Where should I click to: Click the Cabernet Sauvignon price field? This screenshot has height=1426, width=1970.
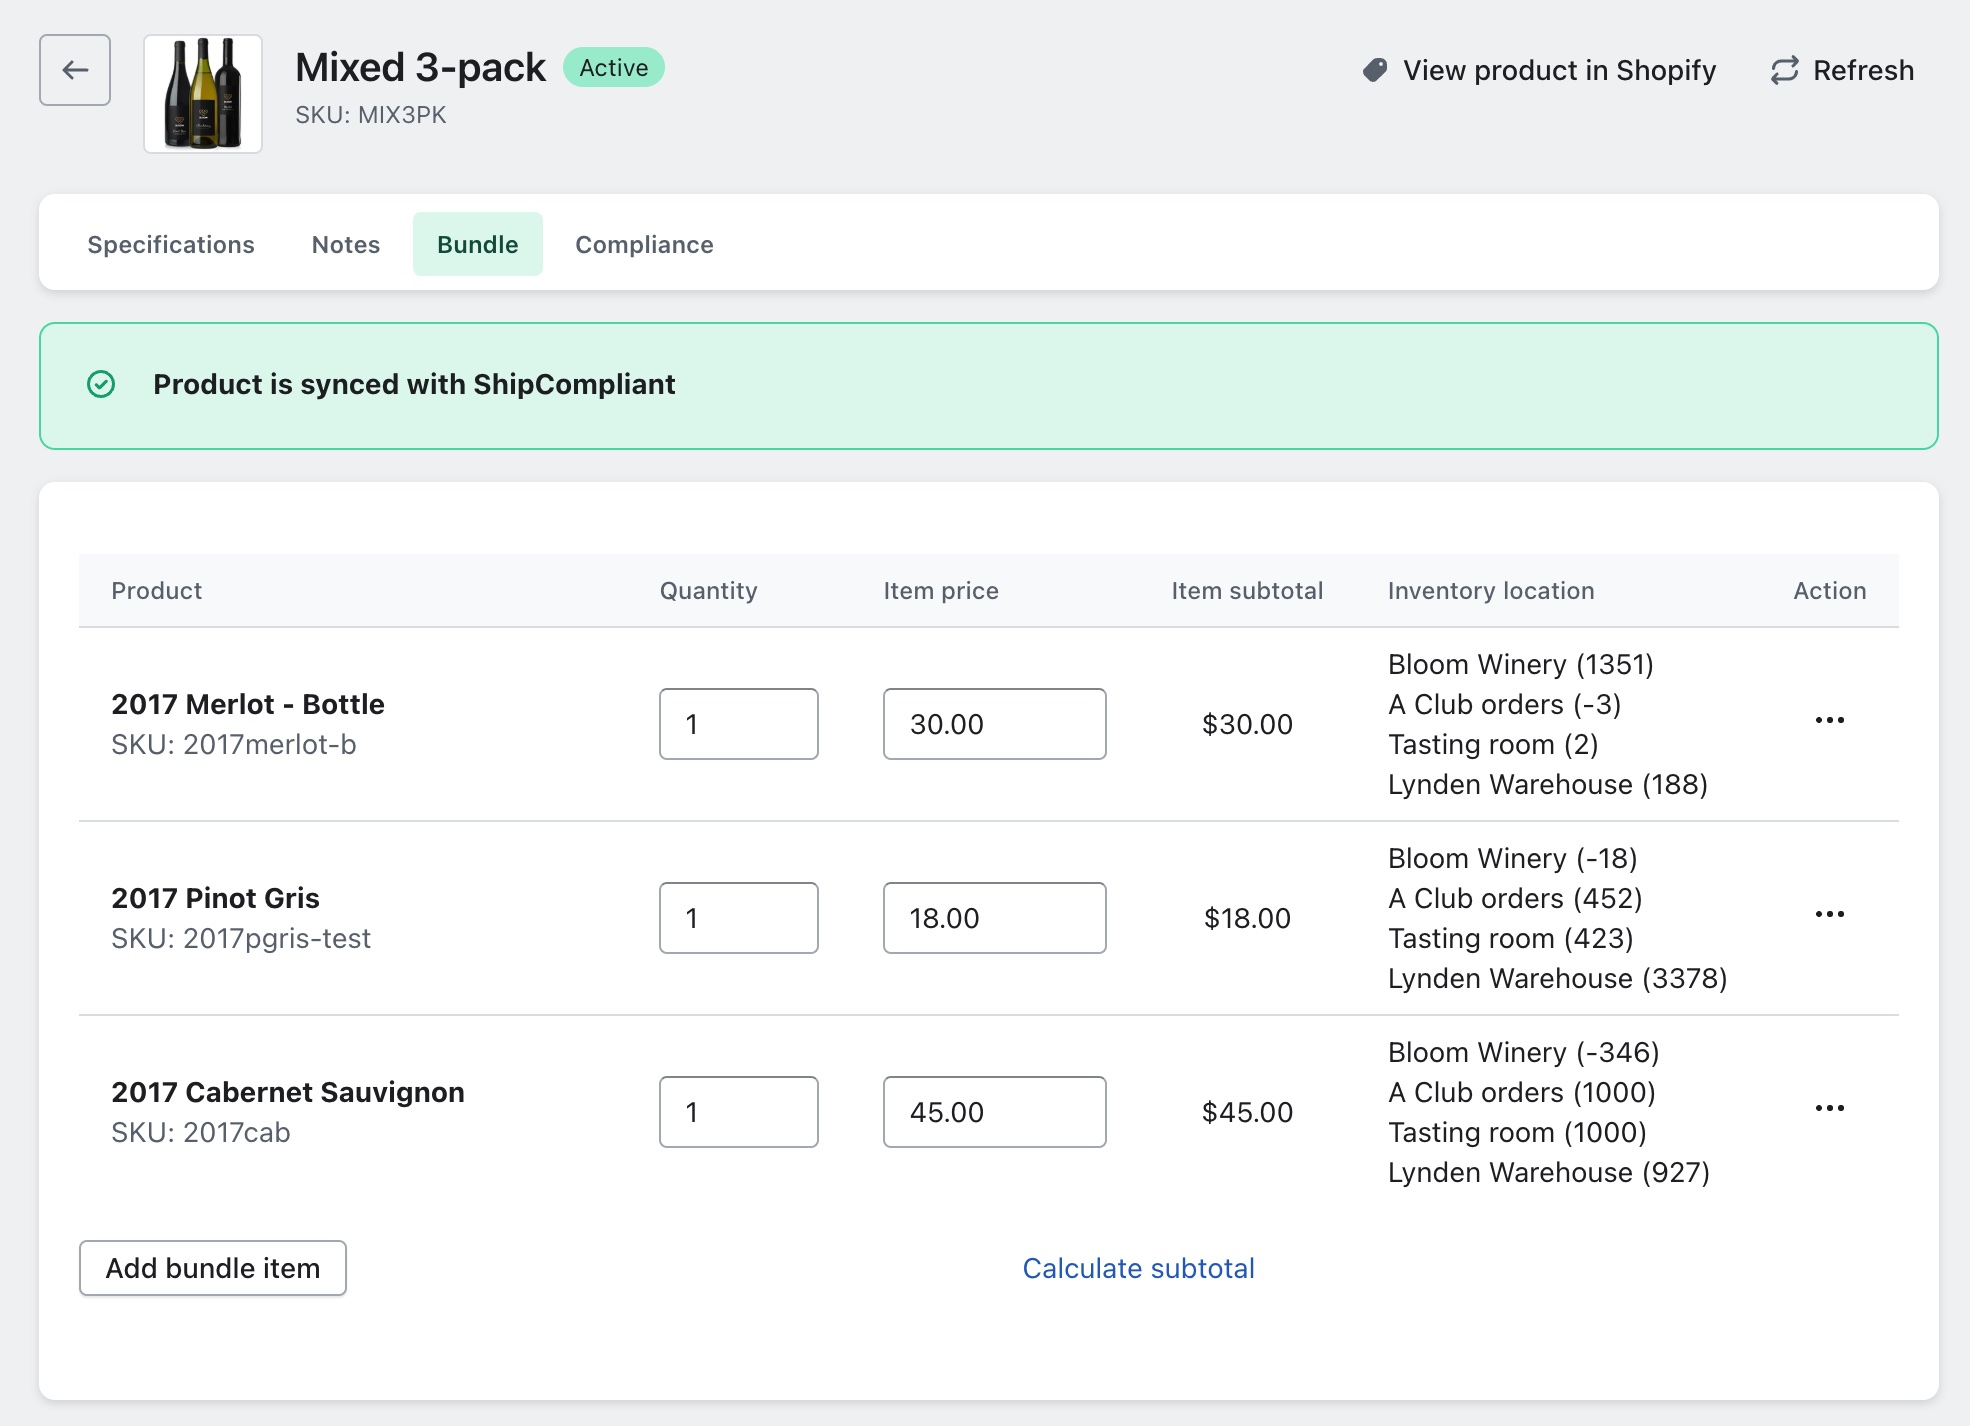click(x=994, y=1112)
